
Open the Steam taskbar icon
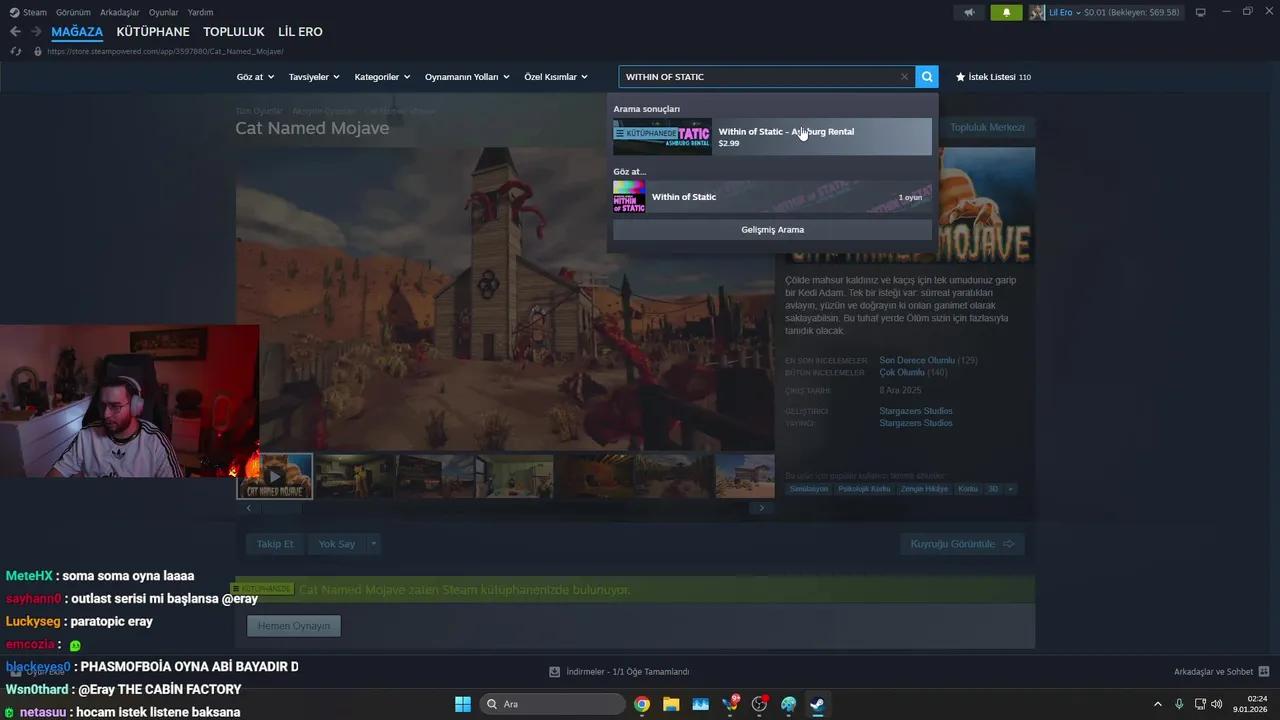coord(817,704)
